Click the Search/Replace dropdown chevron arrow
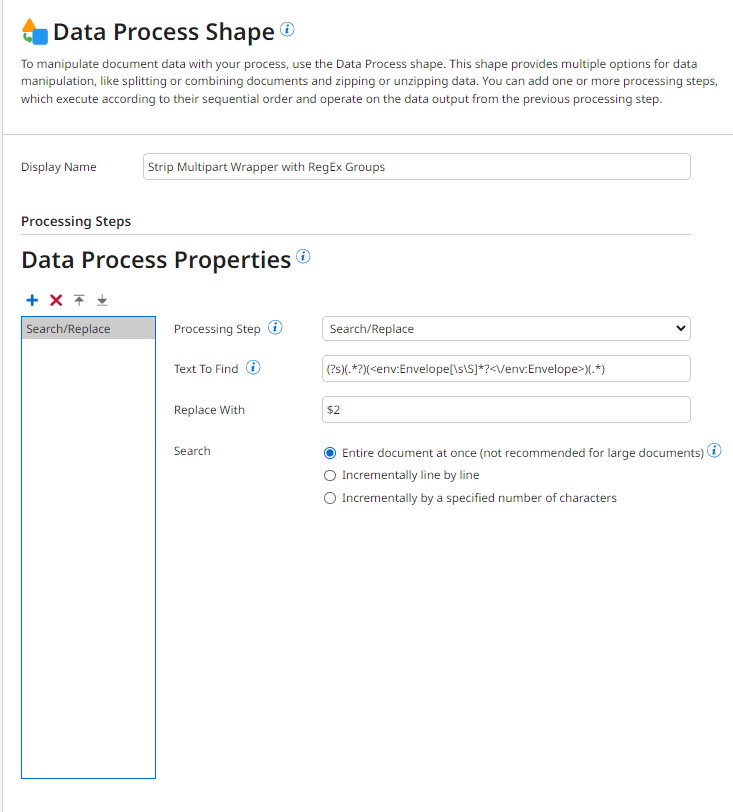 pyautogui.click(x=681, y=328)
